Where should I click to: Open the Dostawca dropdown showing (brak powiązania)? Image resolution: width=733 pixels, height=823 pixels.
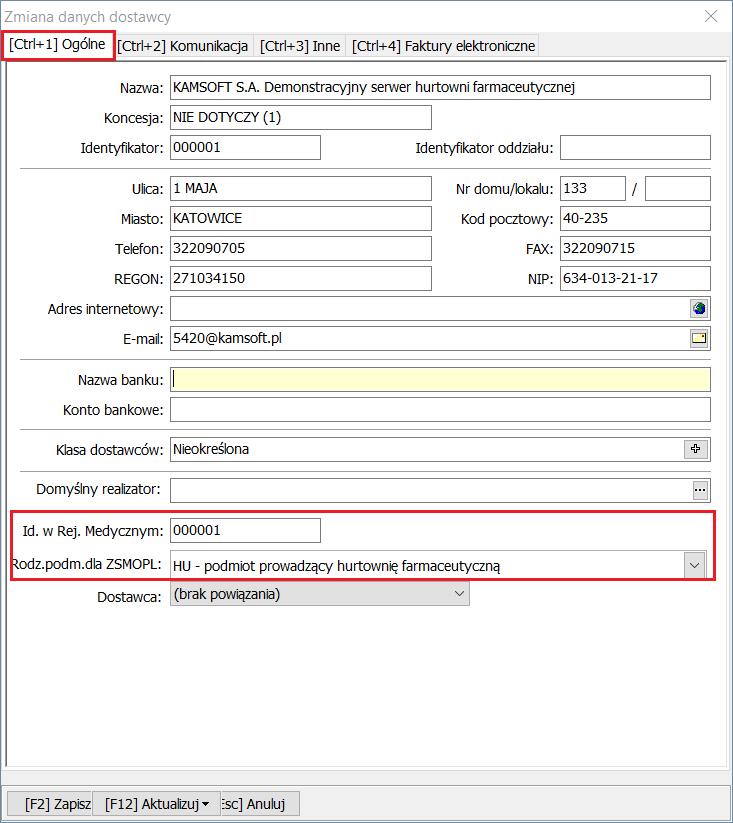click(320, 594)
